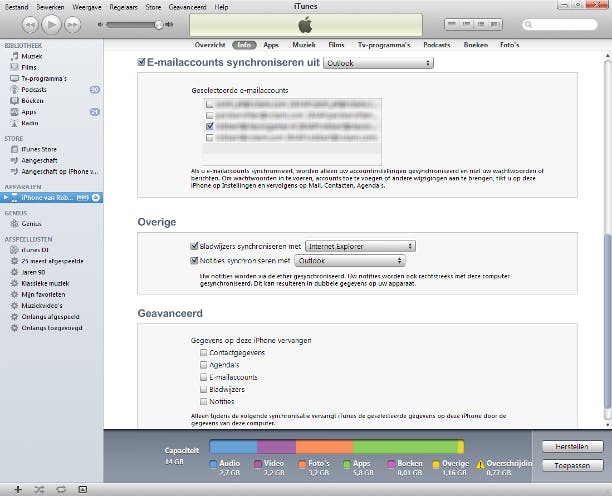
Task: Switch to the Overzicht tab
Action: (x=210, y=45)
